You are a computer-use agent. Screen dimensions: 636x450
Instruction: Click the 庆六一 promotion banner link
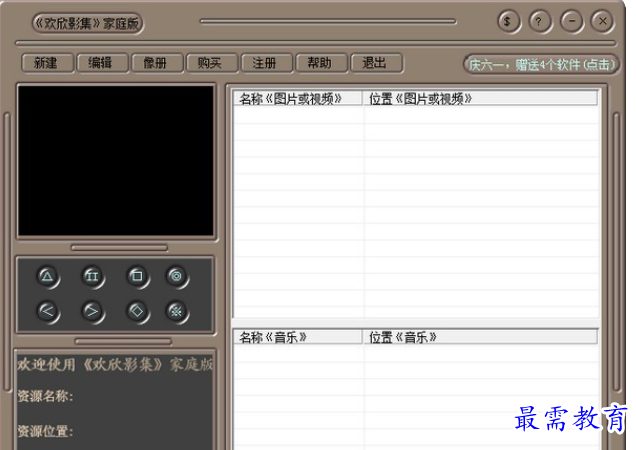[541, 65]
